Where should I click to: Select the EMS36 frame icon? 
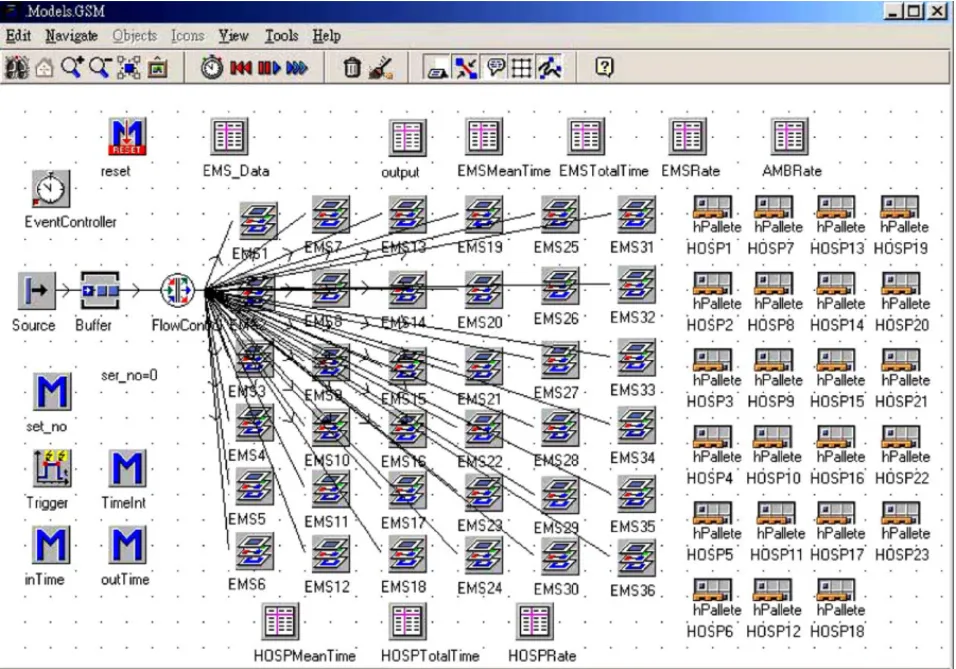coord(637,557)
